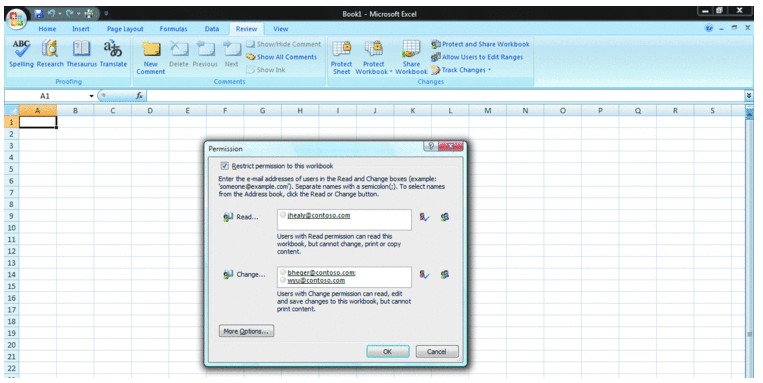
Task: Click Show Ink in Comments group
Action: coord(266,70)
